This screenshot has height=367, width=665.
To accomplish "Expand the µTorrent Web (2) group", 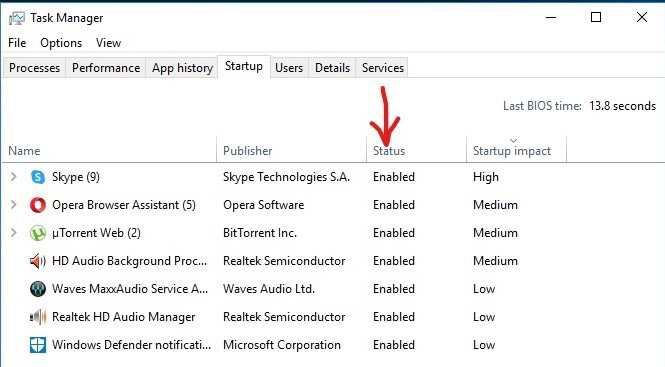I will click(x=14, y=233).
